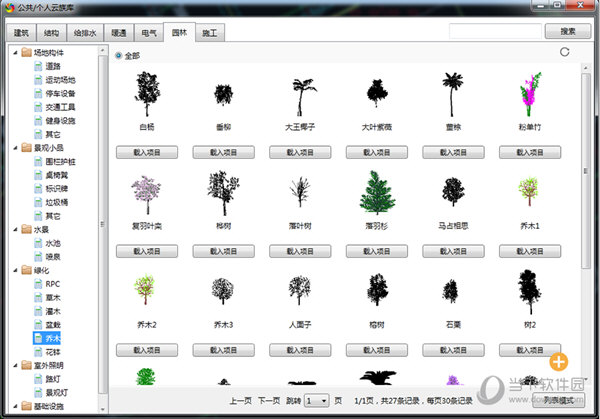This screenshot has width=600, height=419.
Task: Open the 景观灯 category
Action: click(x=51, y=393)
